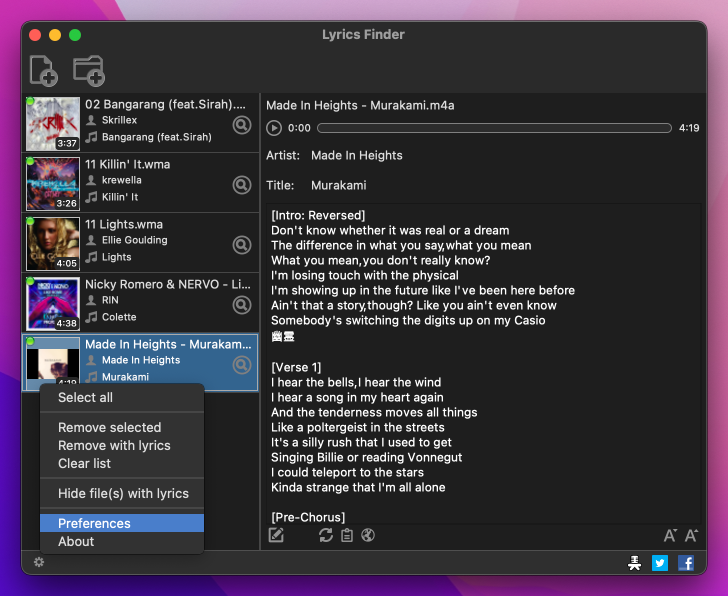Click the Title field Murakami
The image size is (728, 596).
[x=338, y=185]
